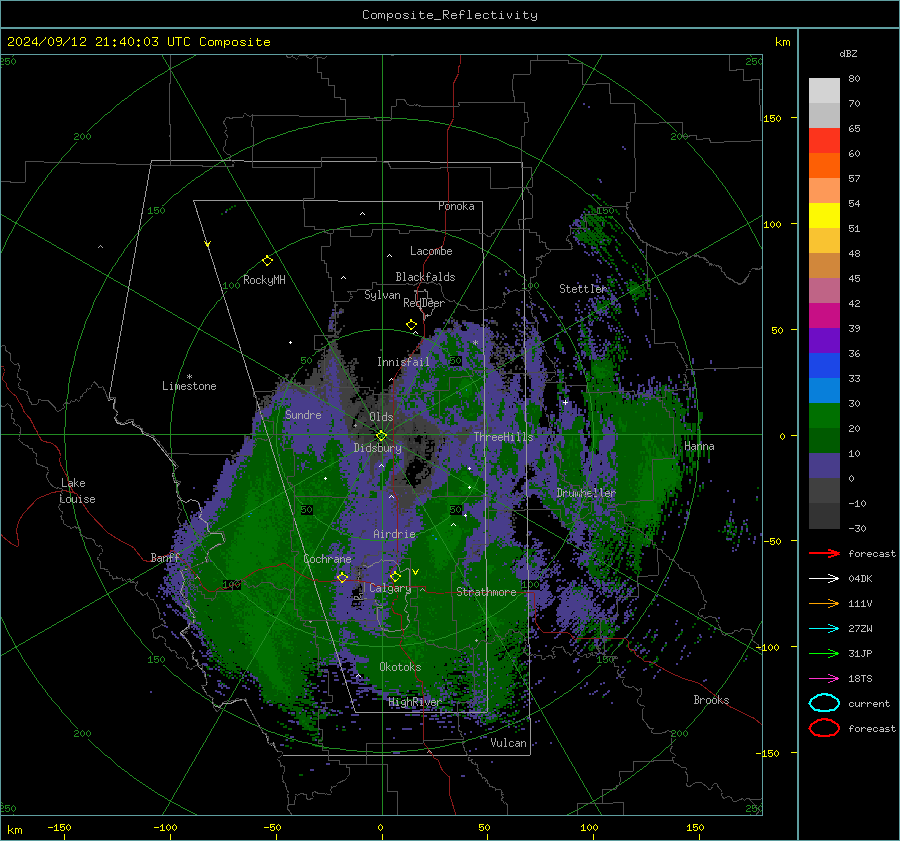
Task: Click the Blackfalds city label
Action: click(x=425, y=277)
